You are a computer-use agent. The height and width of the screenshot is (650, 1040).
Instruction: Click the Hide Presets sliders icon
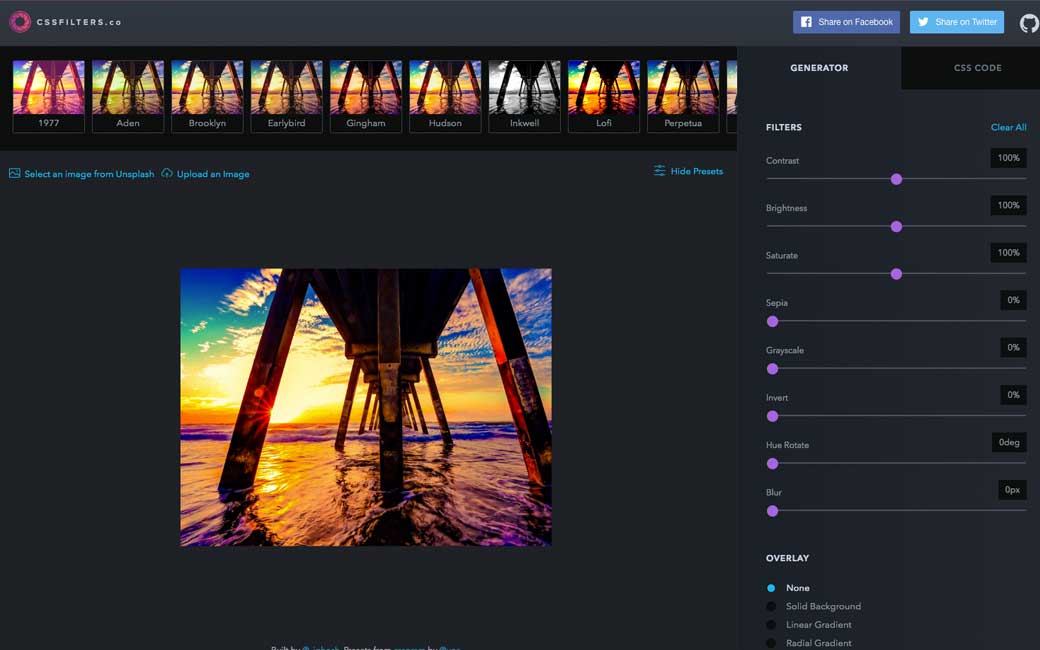(x=659, y=171)
